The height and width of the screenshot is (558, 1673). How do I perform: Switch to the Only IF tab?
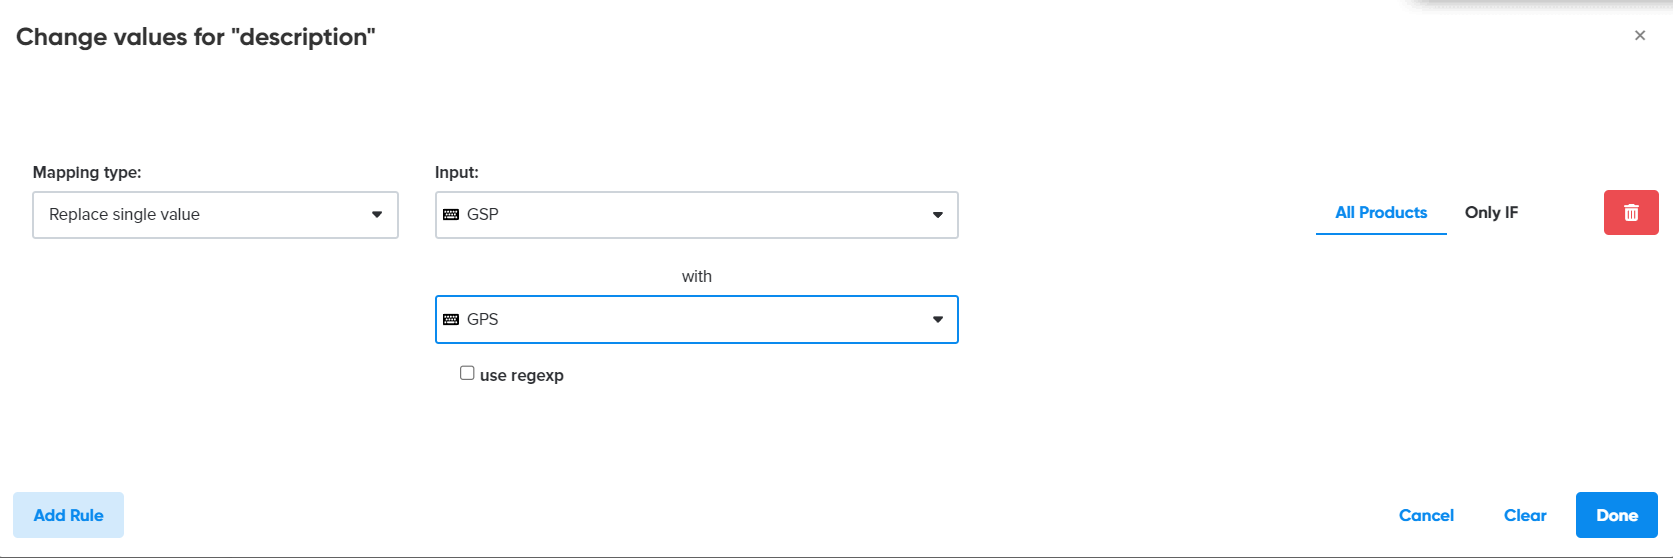(x=1491, y=213)
